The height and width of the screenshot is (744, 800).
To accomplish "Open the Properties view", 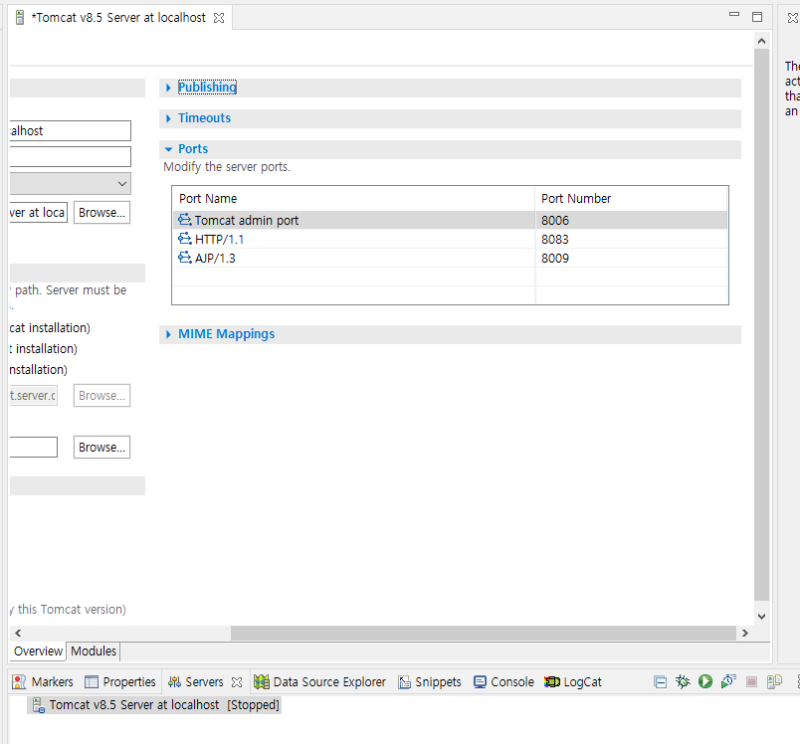I will pos(120,682).
